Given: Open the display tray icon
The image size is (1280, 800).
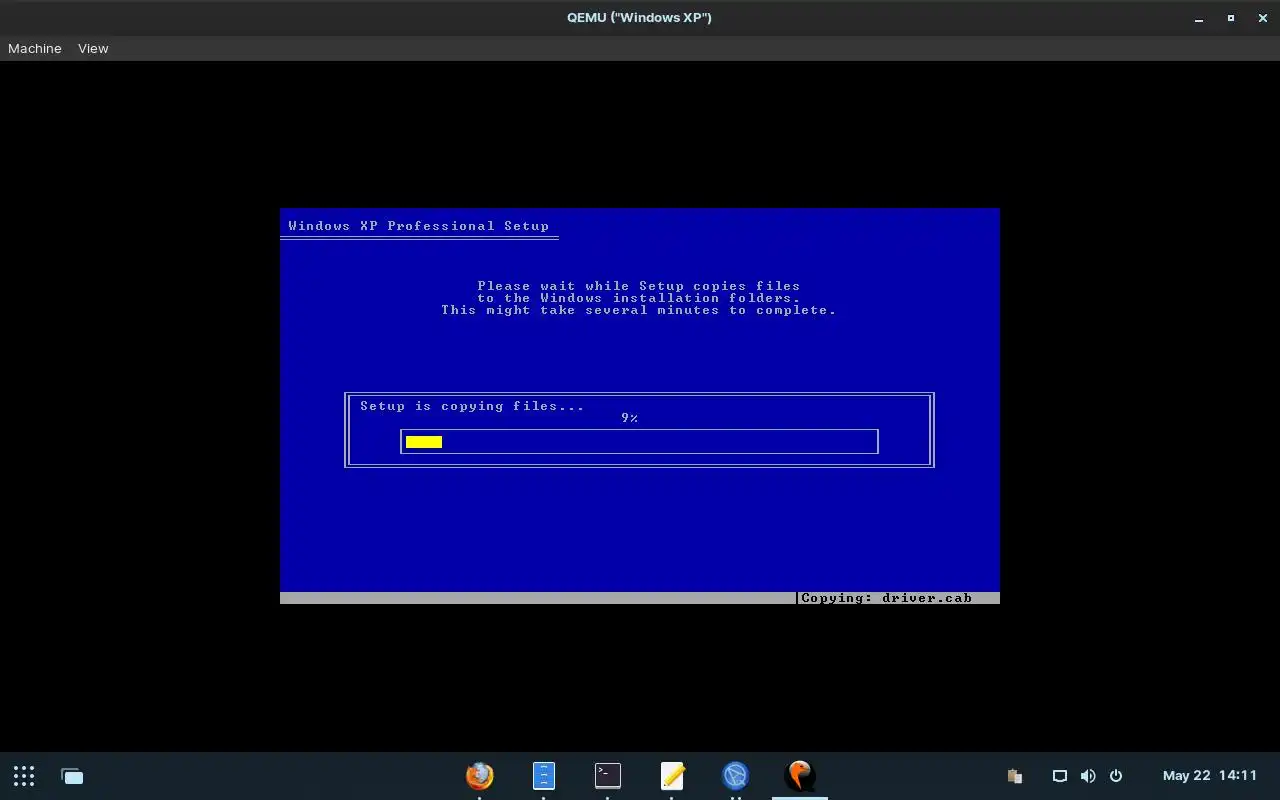Looking at the screenshot, I should (x=1060, y=776).
